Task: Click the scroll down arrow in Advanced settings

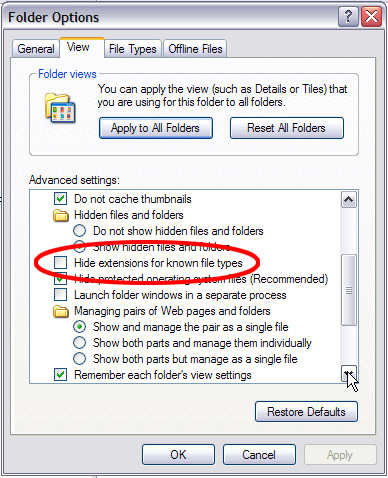Action: [349, 374]
